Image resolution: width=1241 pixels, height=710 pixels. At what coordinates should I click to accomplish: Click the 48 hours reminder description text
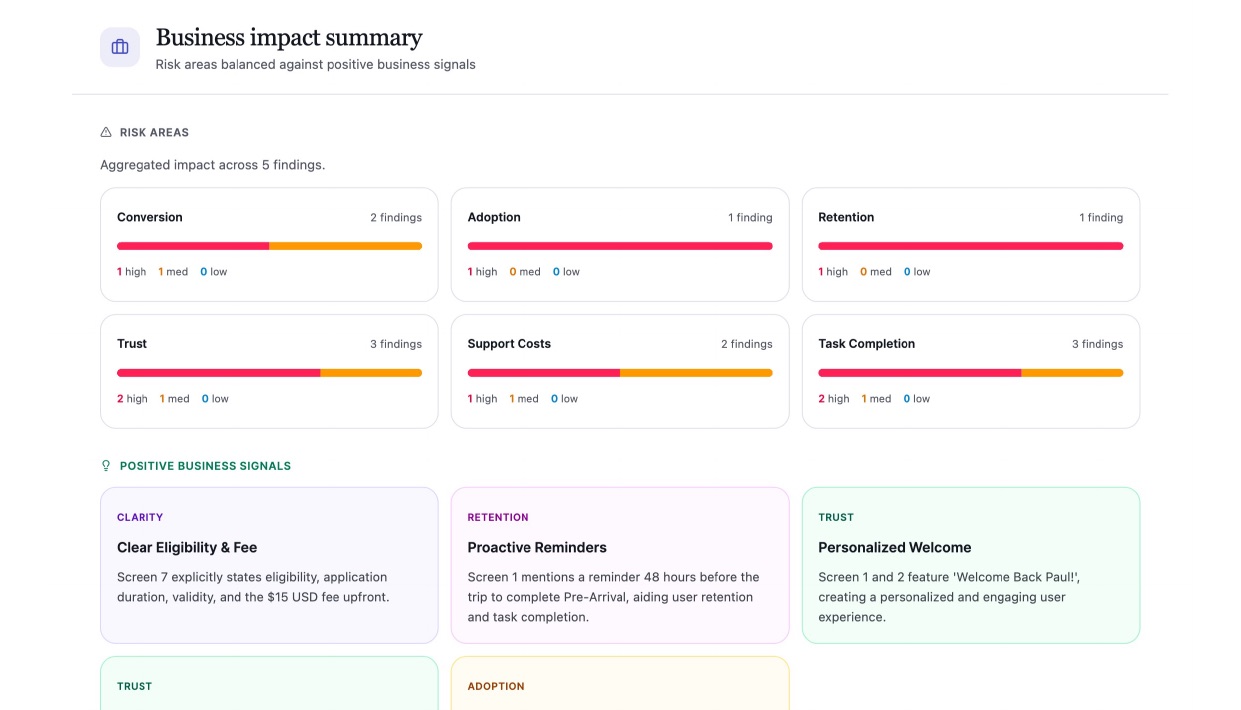[x=613, y=597]
